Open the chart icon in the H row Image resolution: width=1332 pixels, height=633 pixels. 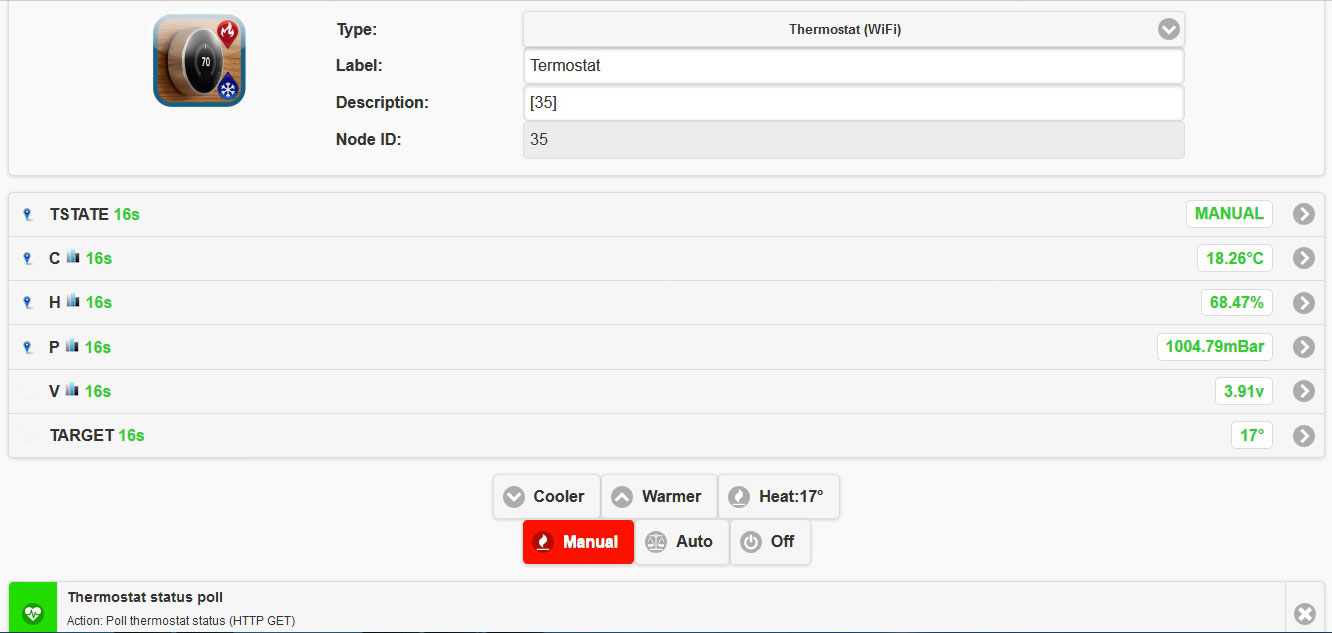[72, 301]
